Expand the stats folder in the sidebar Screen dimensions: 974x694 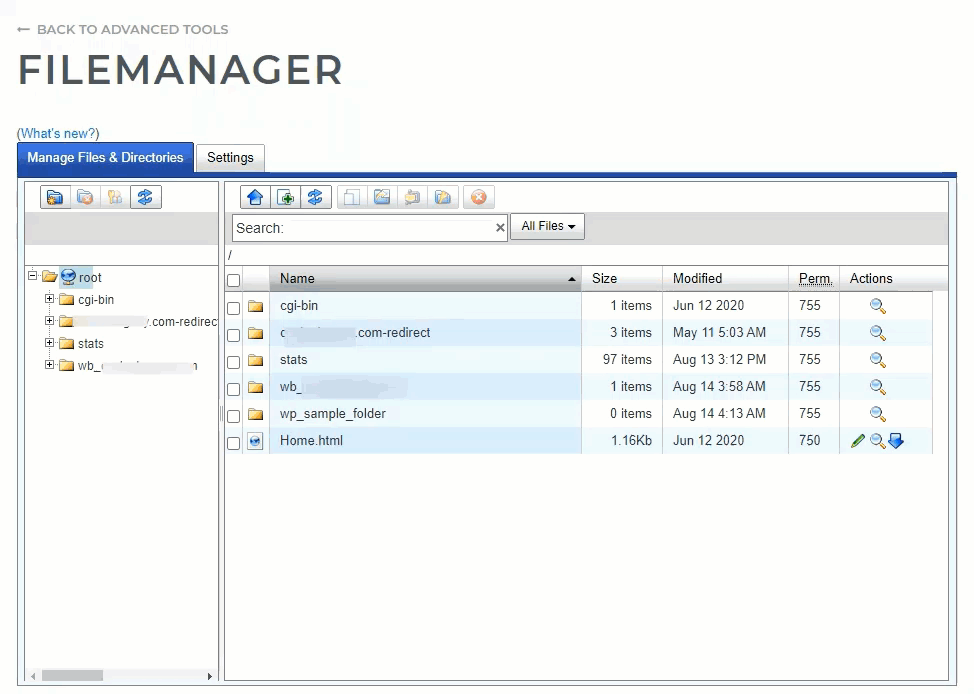(48, 343)
